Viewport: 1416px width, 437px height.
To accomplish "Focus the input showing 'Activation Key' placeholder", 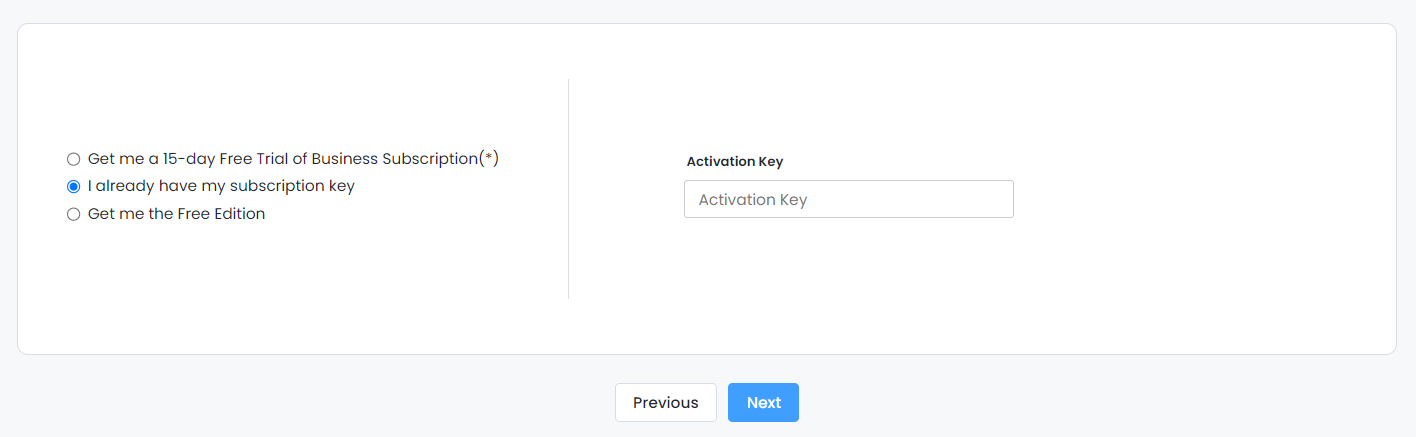I will [848, 199].
